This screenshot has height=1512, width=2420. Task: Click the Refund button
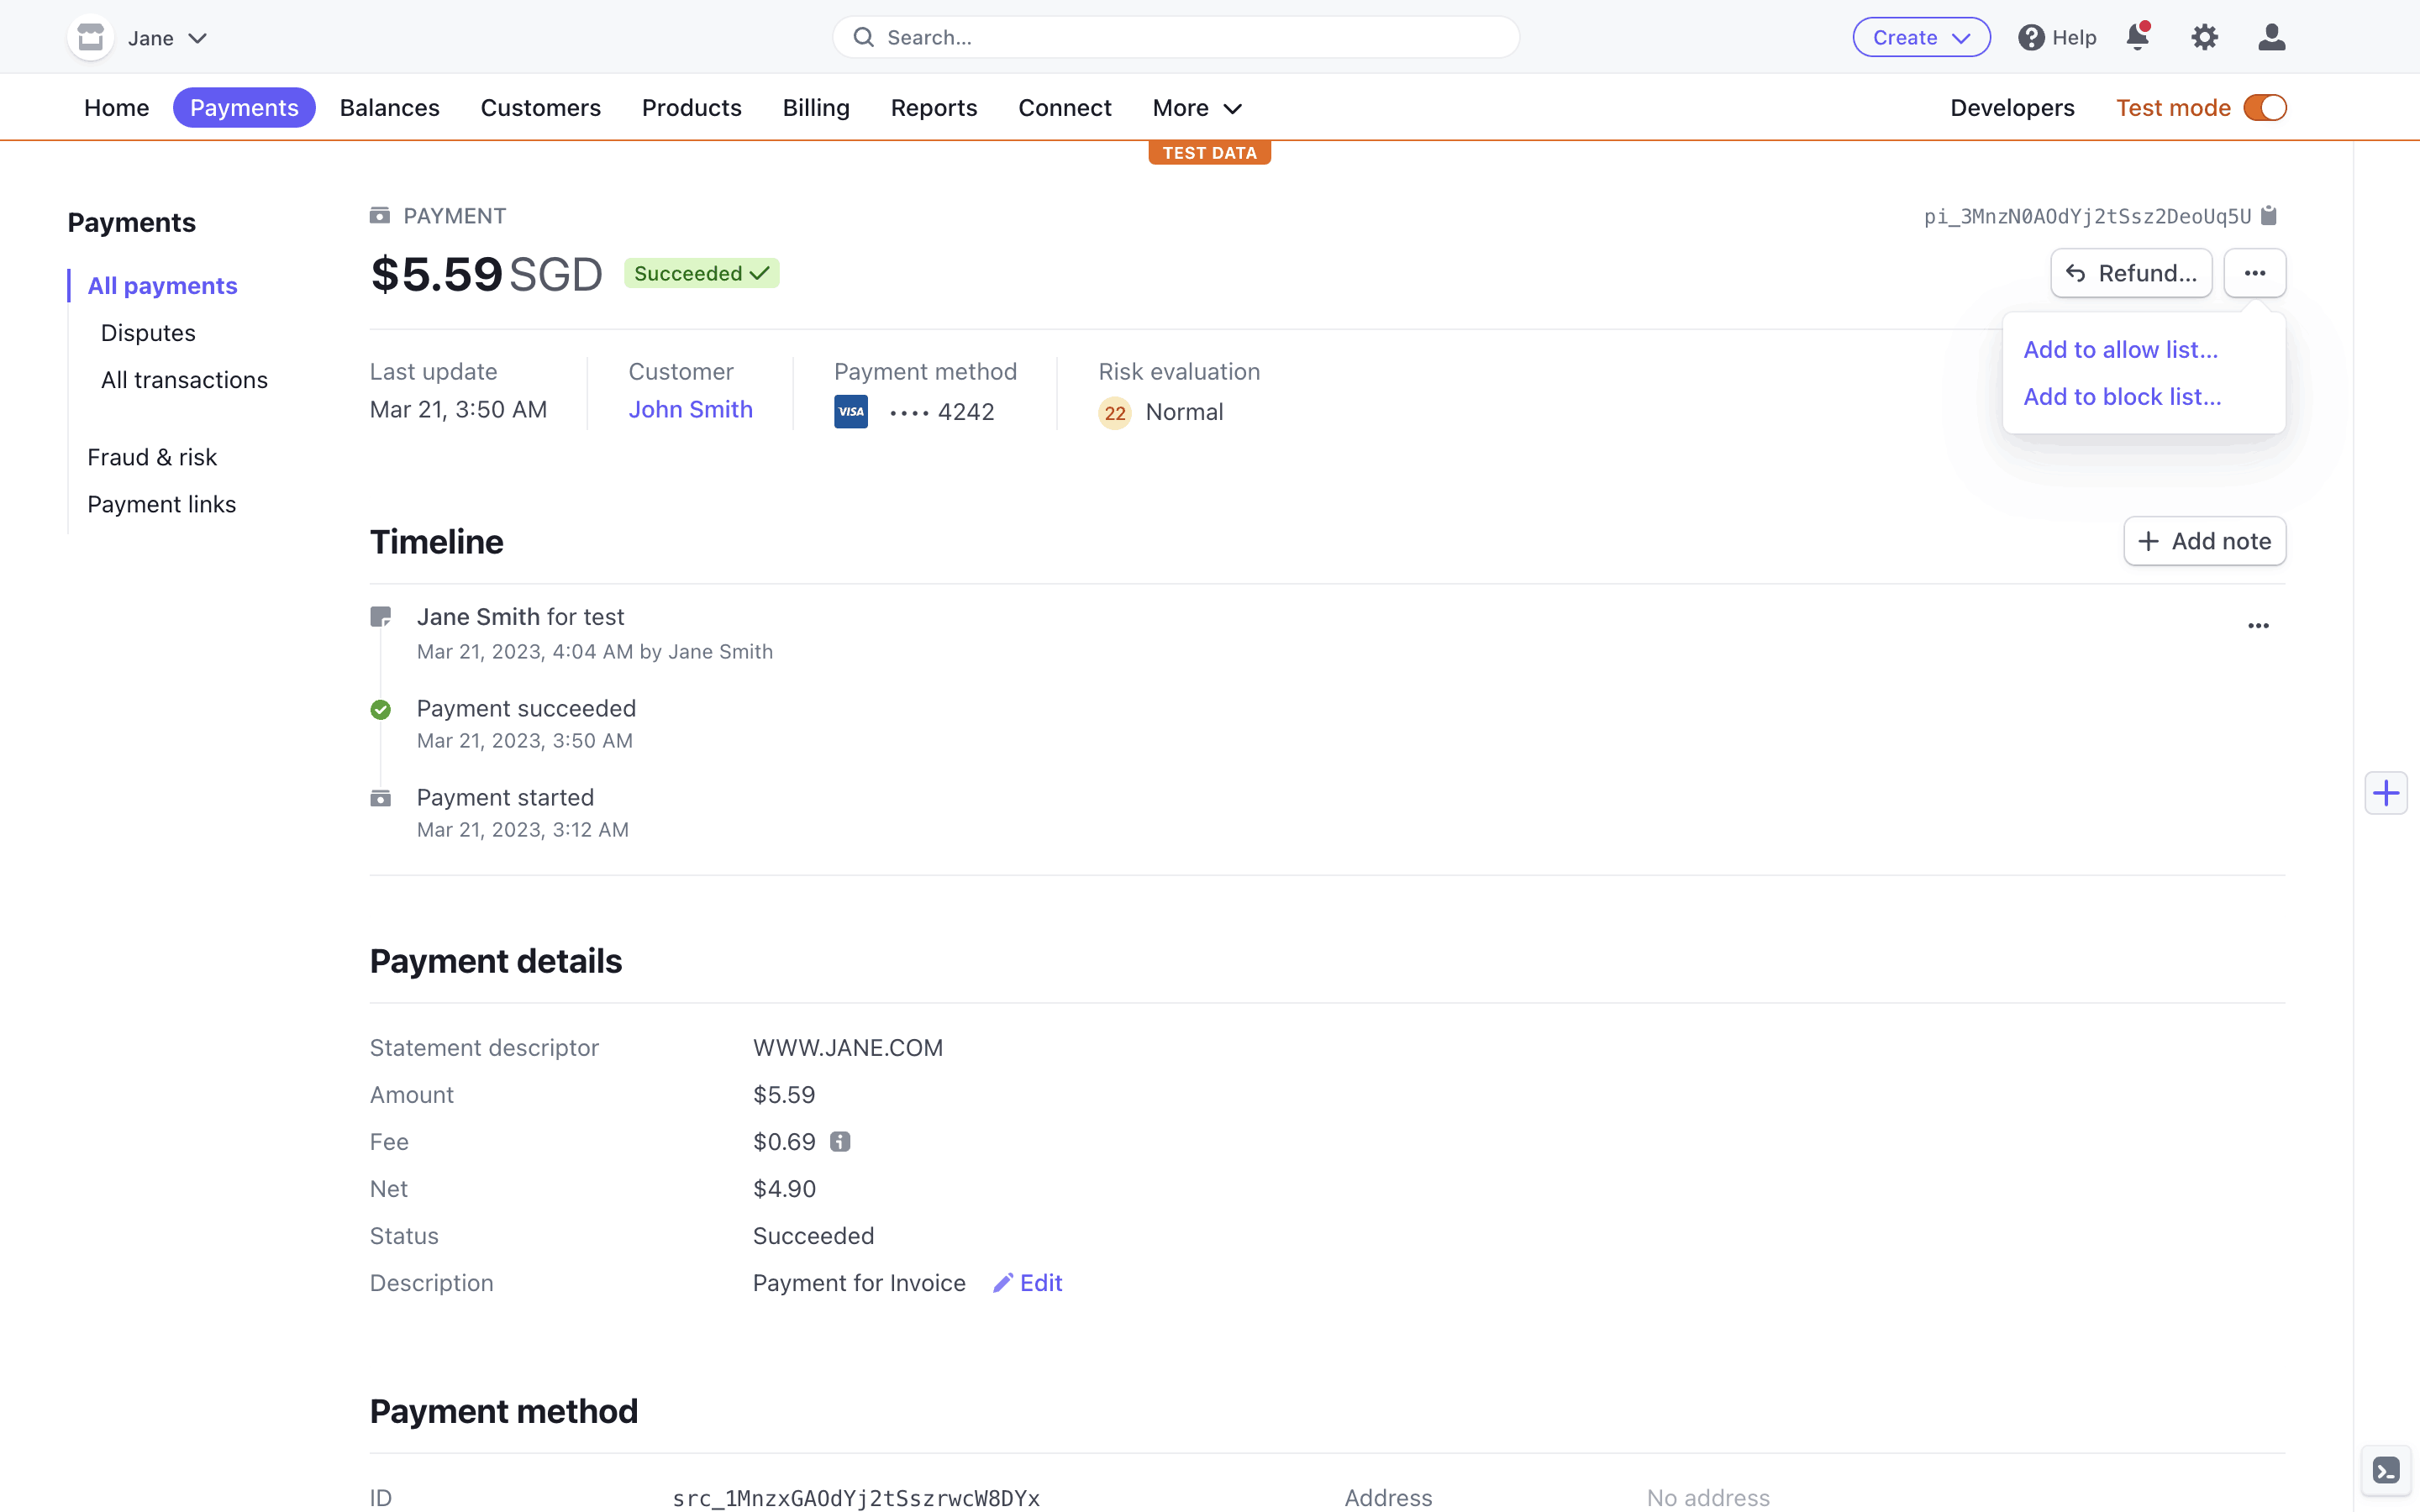coord(2131,273)
